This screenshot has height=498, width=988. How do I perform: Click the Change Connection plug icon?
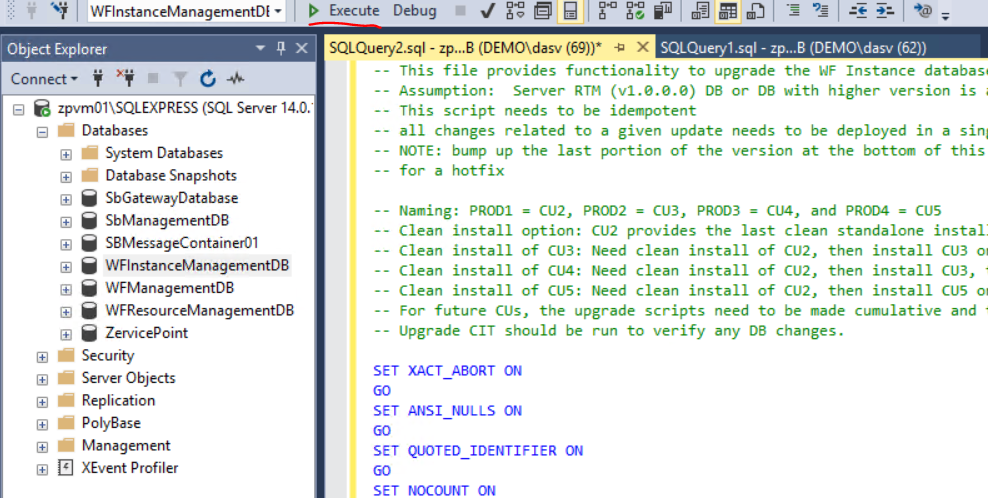[x=61, y=11]
